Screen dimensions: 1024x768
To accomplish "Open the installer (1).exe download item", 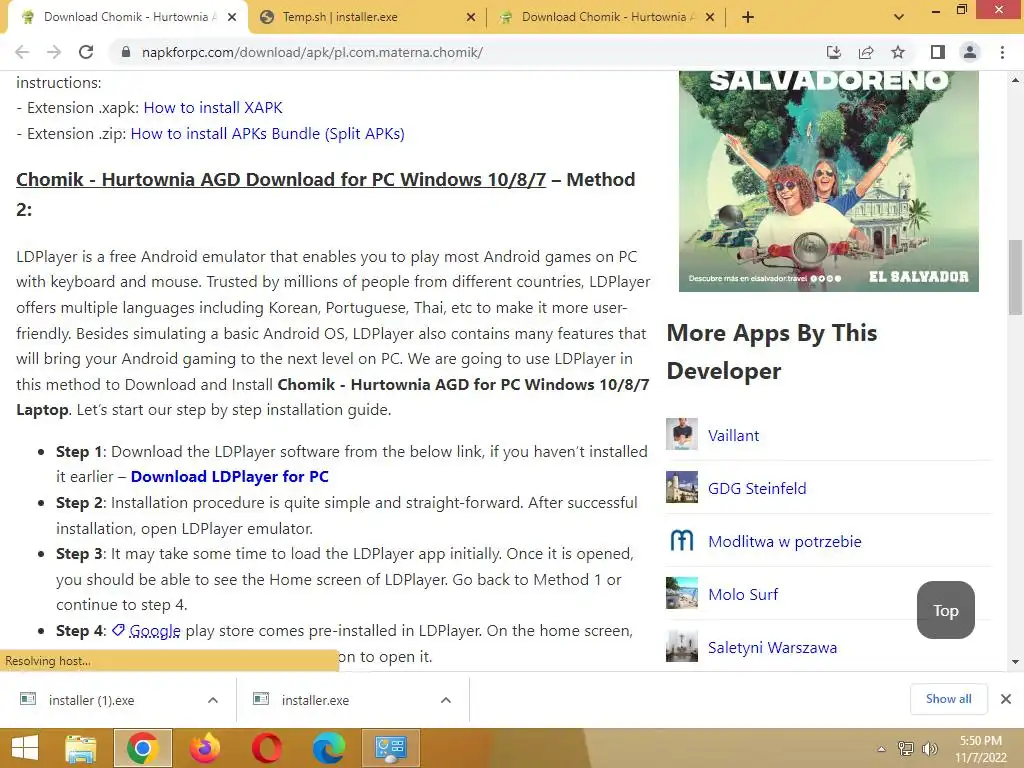I will click(91, 700).
